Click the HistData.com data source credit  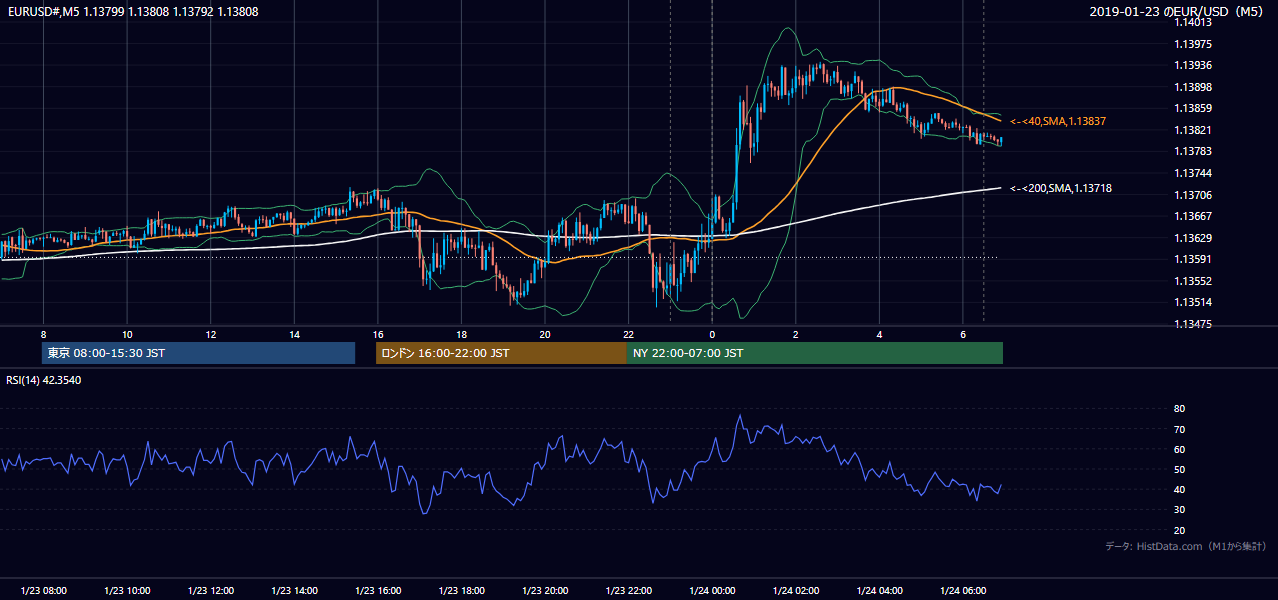[x=1186, y=546]
